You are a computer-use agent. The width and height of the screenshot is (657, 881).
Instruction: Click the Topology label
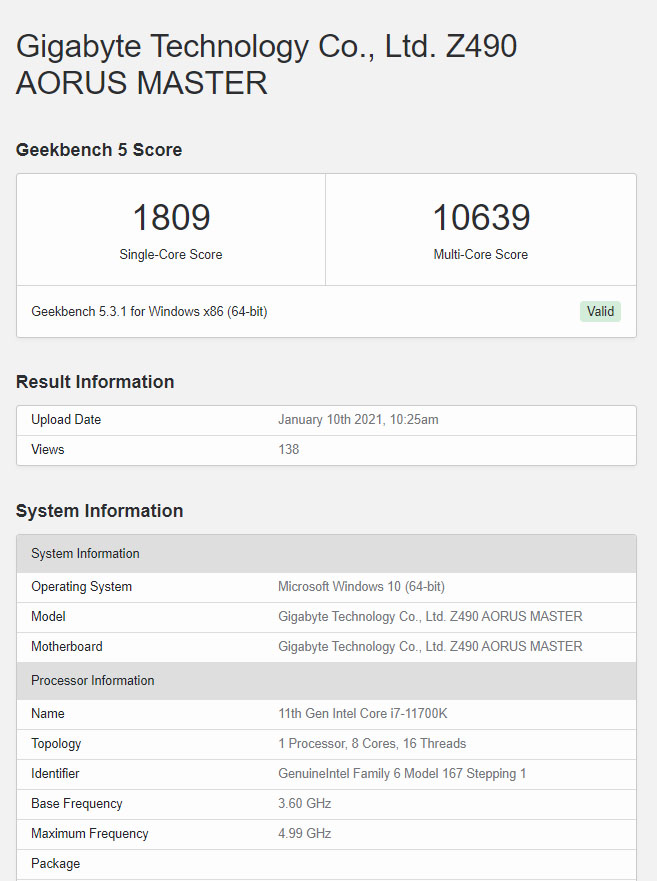coord(56,744)
